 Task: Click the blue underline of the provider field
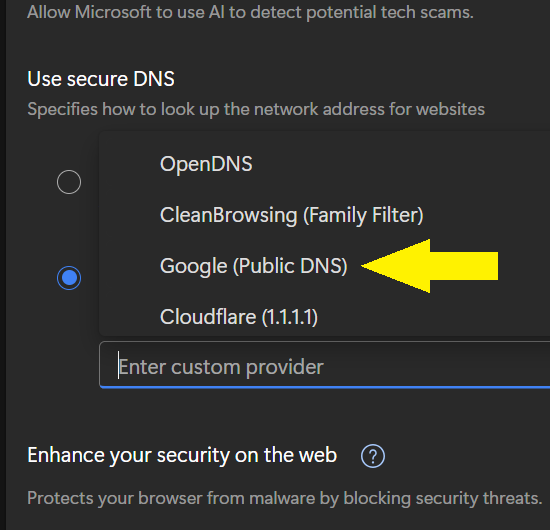pyautogui.click(x=324, y=387)
